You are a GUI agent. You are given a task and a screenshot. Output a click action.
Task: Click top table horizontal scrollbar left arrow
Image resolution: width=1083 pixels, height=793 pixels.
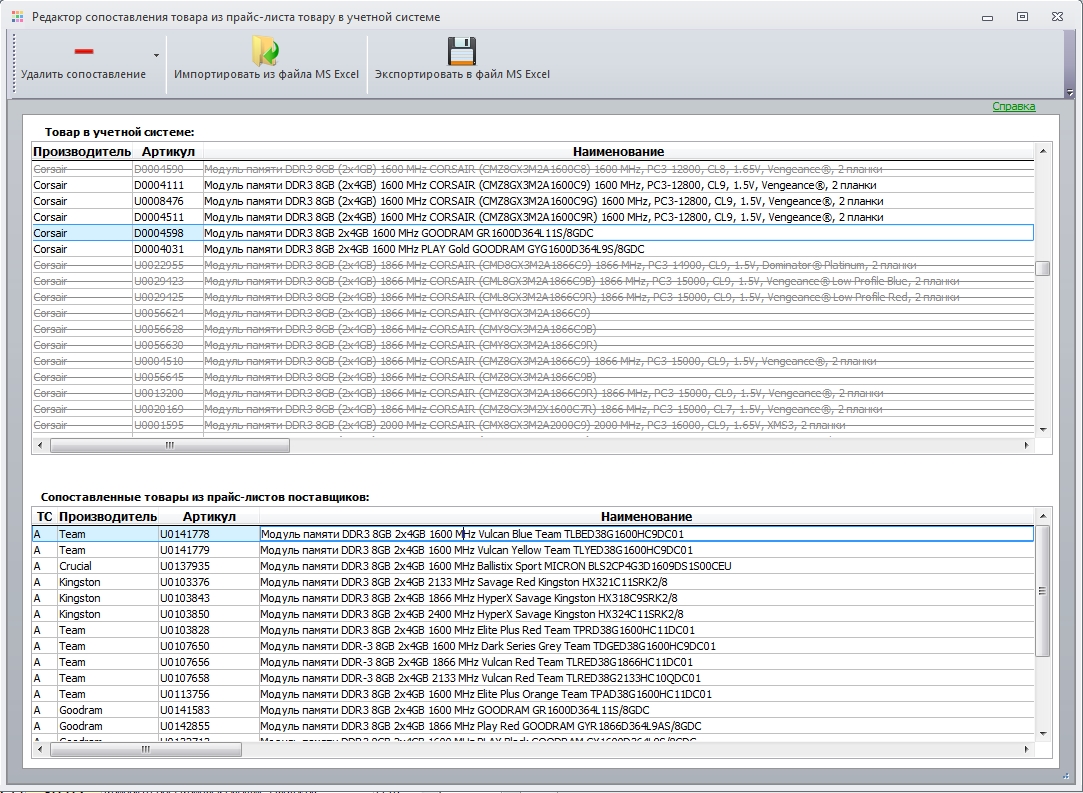click(40, 446)
